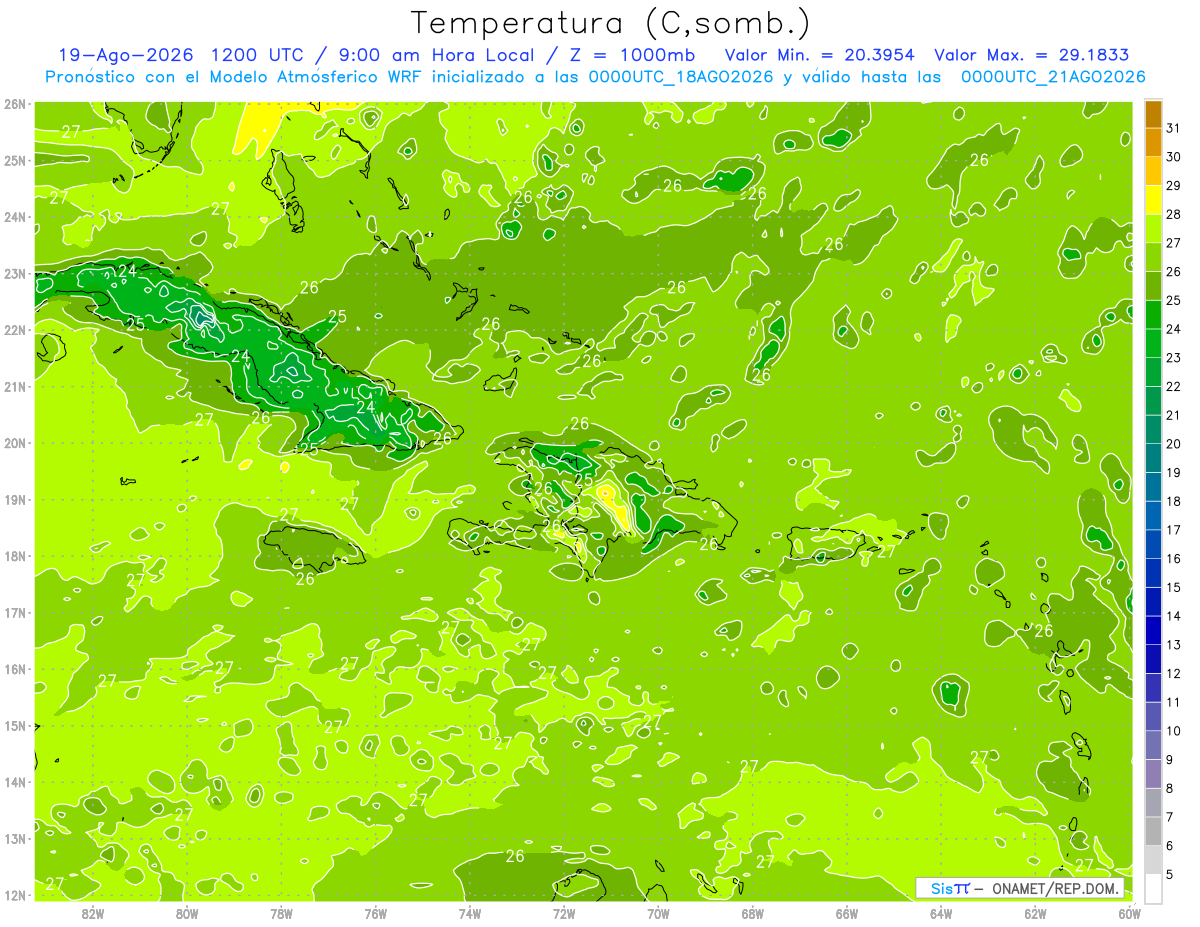The image size is (1200, 927).
Task: Click the "ONAMET/REP.DOM." credit label
Action: [1056, 888]
